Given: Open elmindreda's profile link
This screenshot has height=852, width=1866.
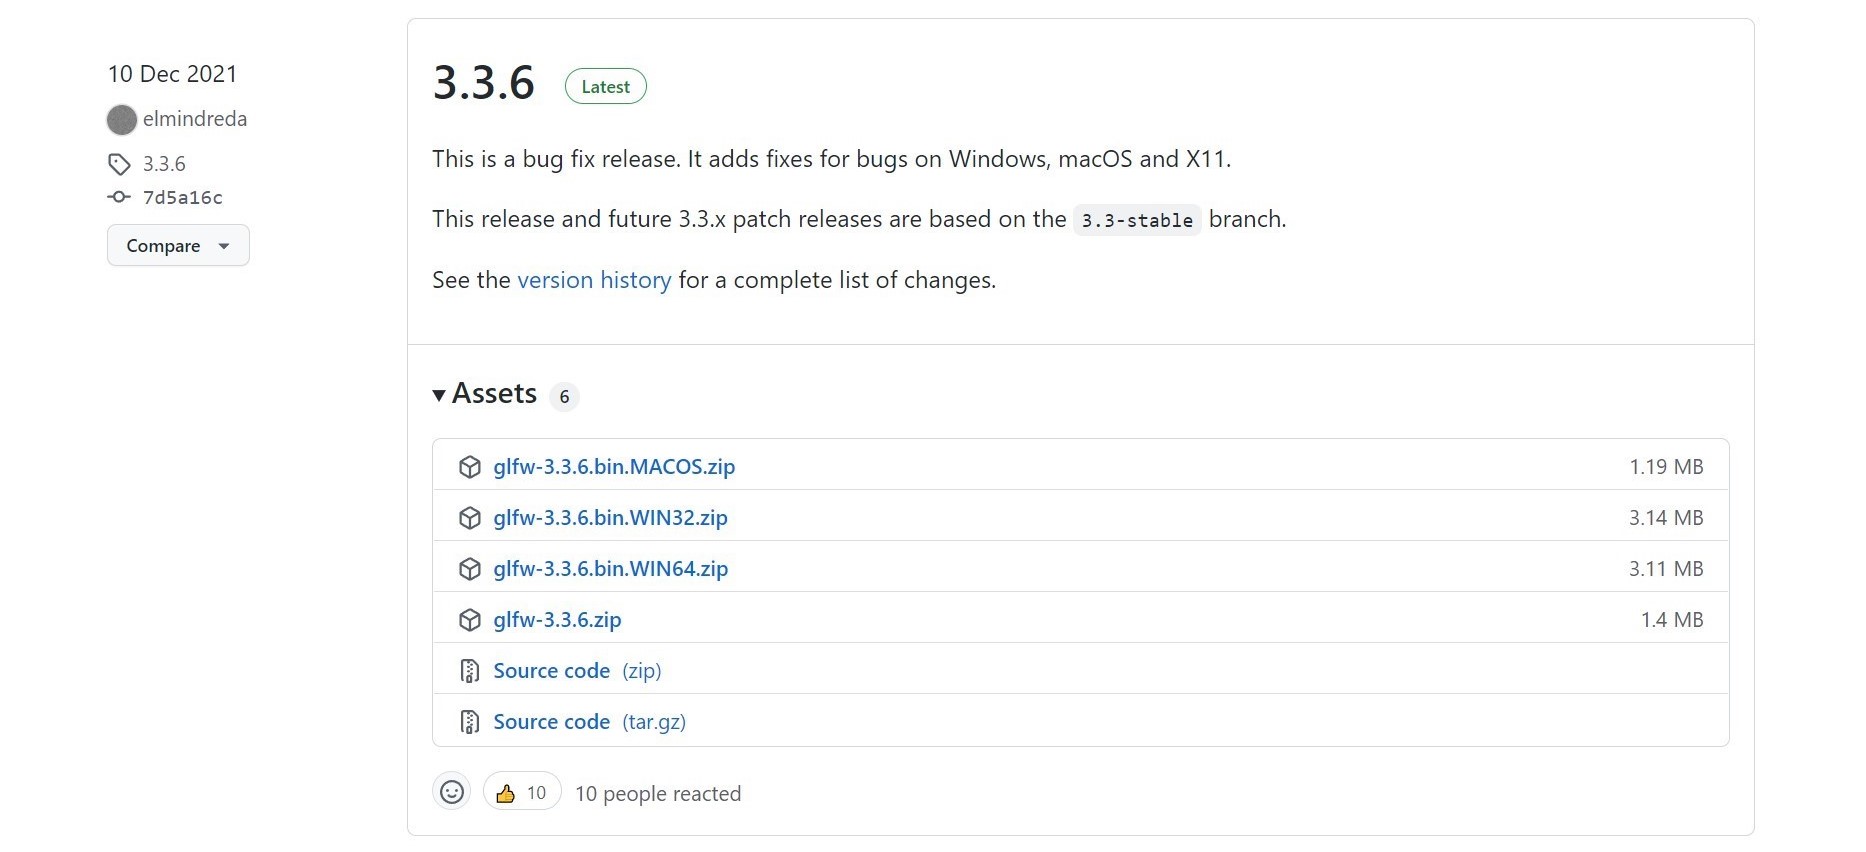Looking at the screenshot, I should [x=195, y=119].
